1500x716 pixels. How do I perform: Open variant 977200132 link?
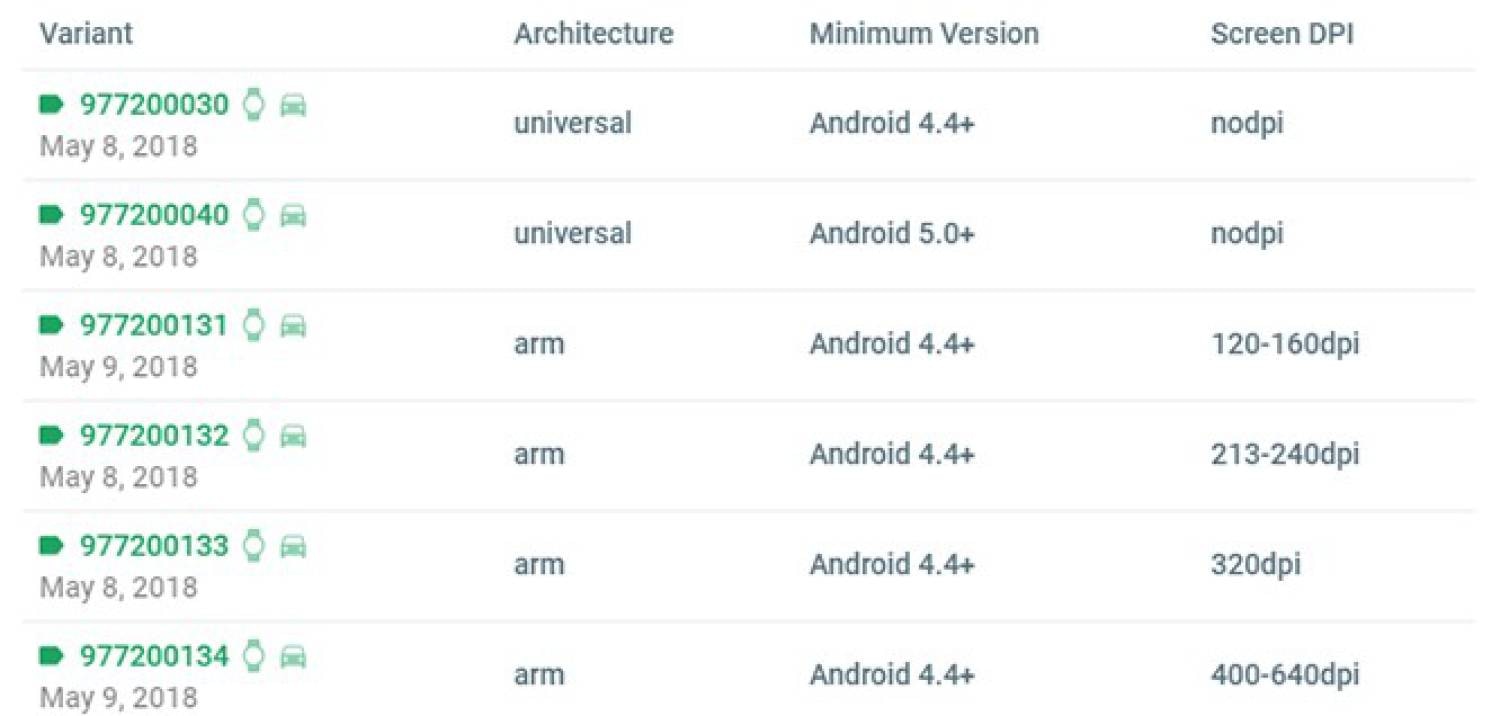tap(154, 436)
